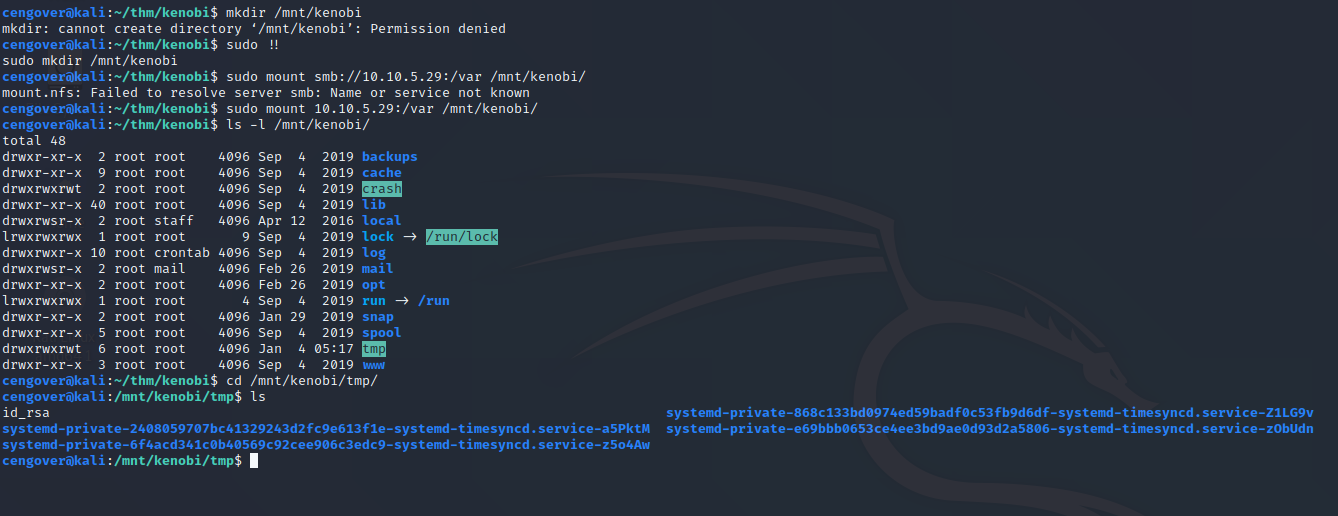This screenshot has height=516, width=1338.
Task: Click the lib directory entry
Action: [373, 205]
